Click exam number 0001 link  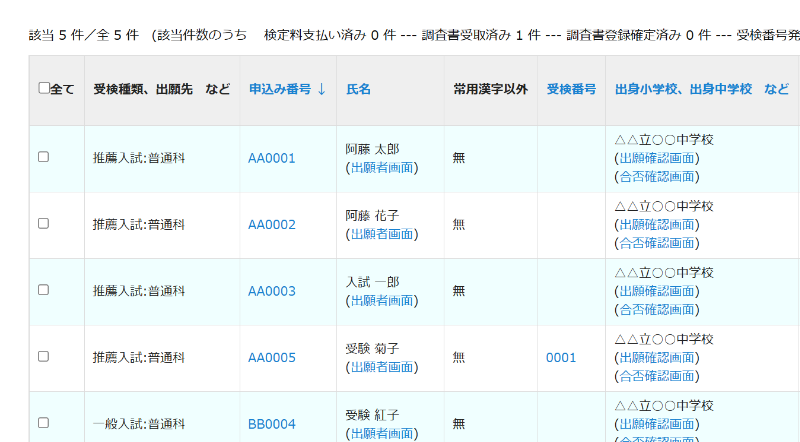[561, 357]
